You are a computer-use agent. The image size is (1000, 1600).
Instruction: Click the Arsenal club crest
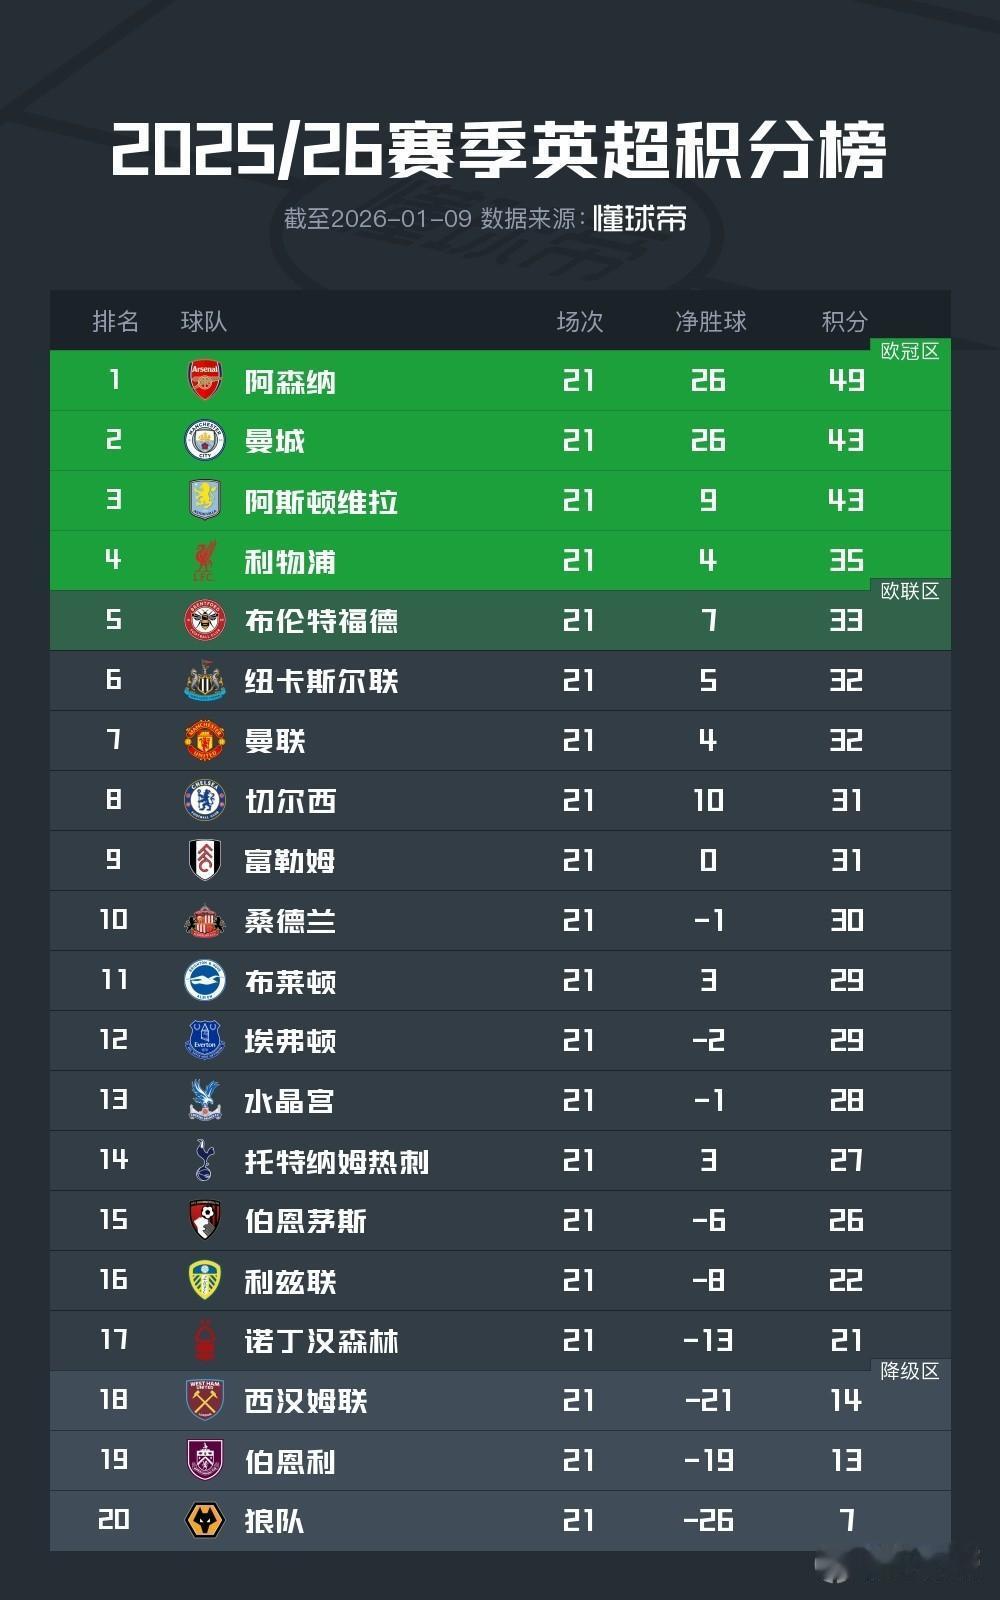click(205, 380)
